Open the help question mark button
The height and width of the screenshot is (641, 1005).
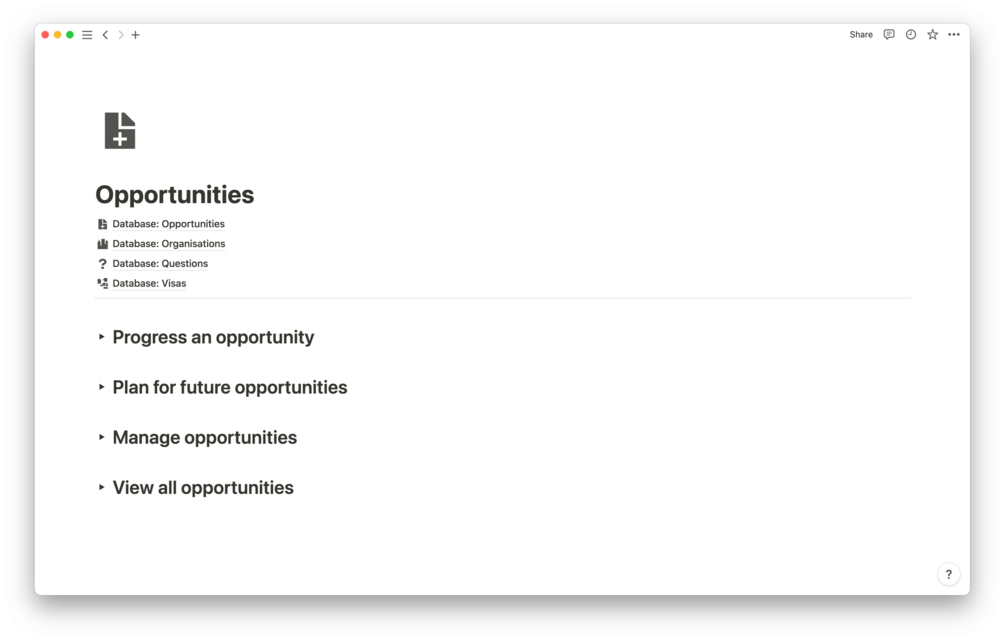point(948,574)
